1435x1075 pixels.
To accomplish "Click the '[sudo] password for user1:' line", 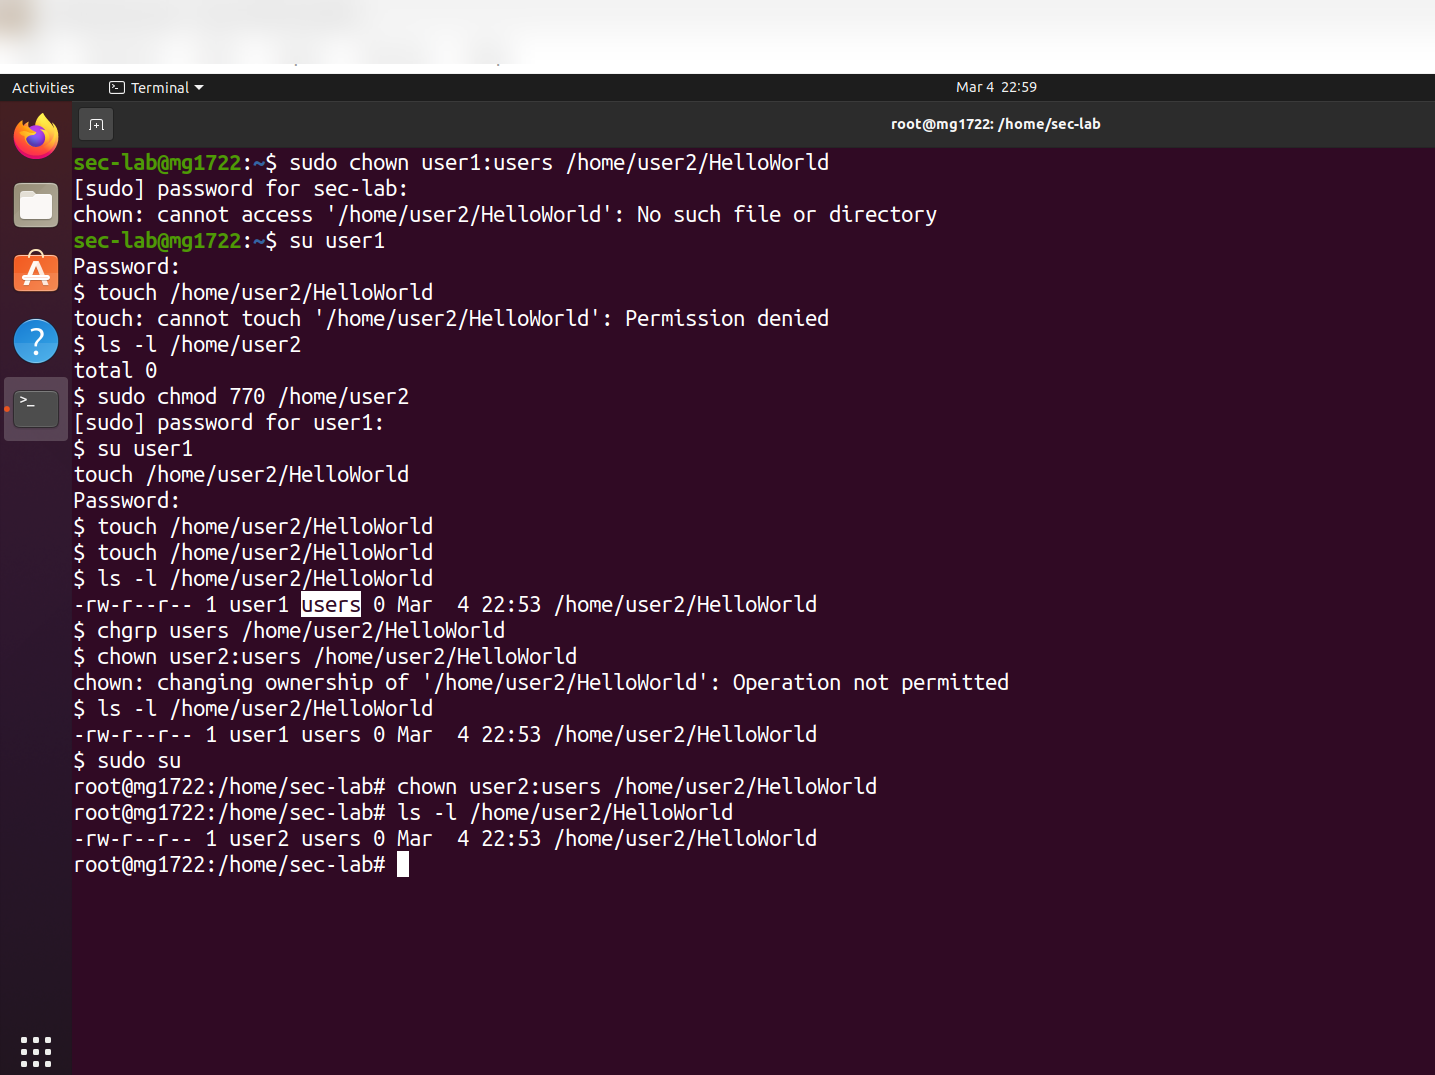I will pyautogui.click(x=228, y=422).
